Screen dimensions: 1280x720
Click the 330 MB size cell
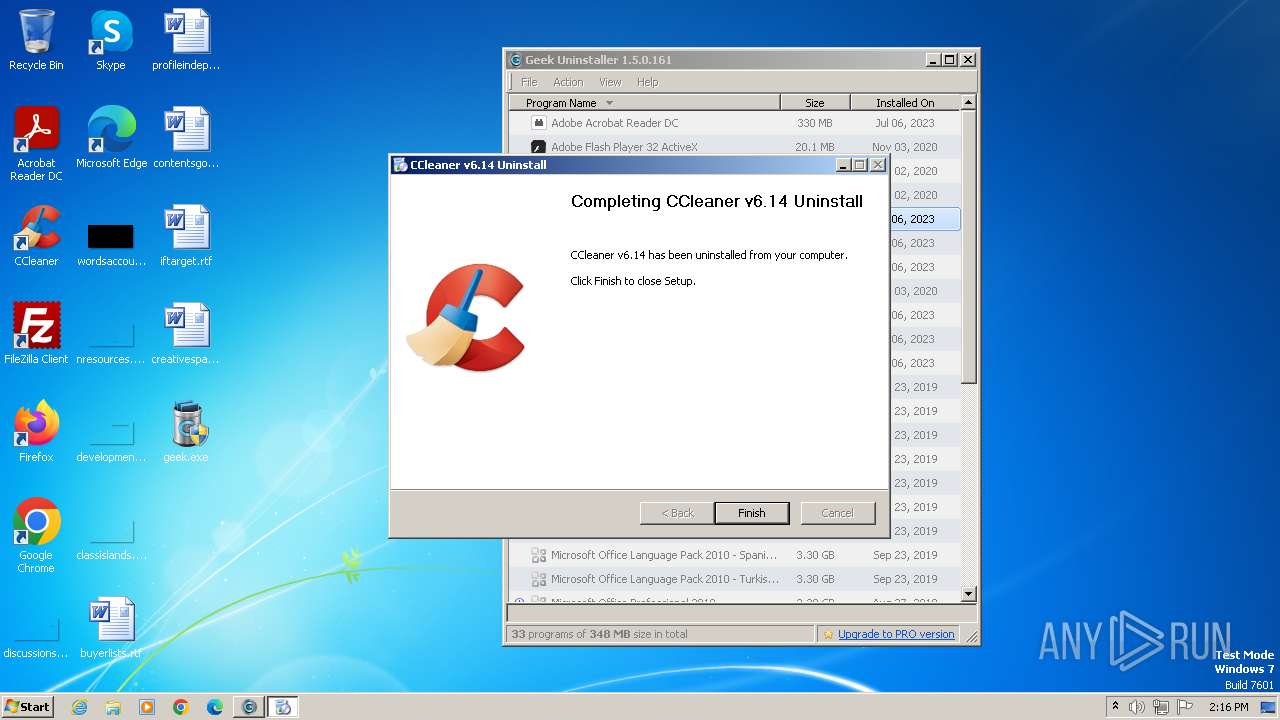tap(814, 123)
